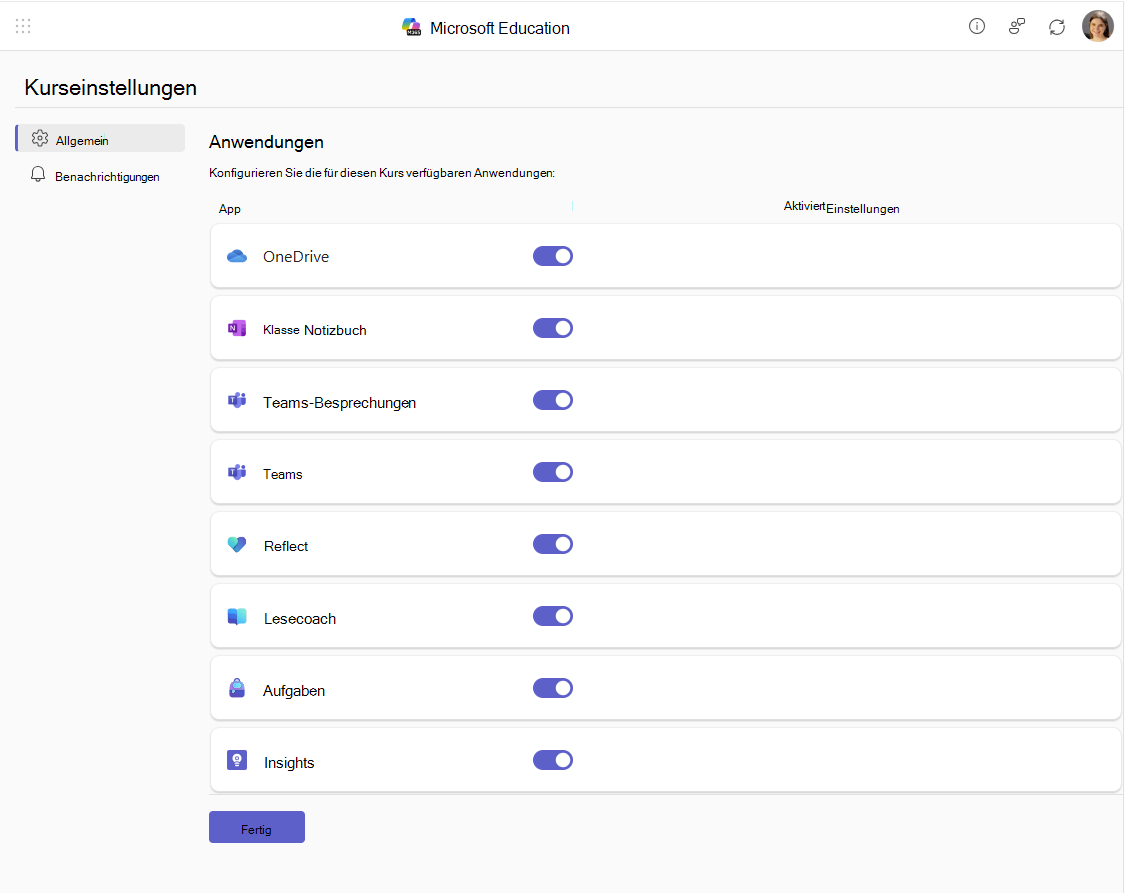The width and height of the screenshot is (1128, 893).
Task: Click the Kurseinstellungen page heading
Action: tap(111, 88)
